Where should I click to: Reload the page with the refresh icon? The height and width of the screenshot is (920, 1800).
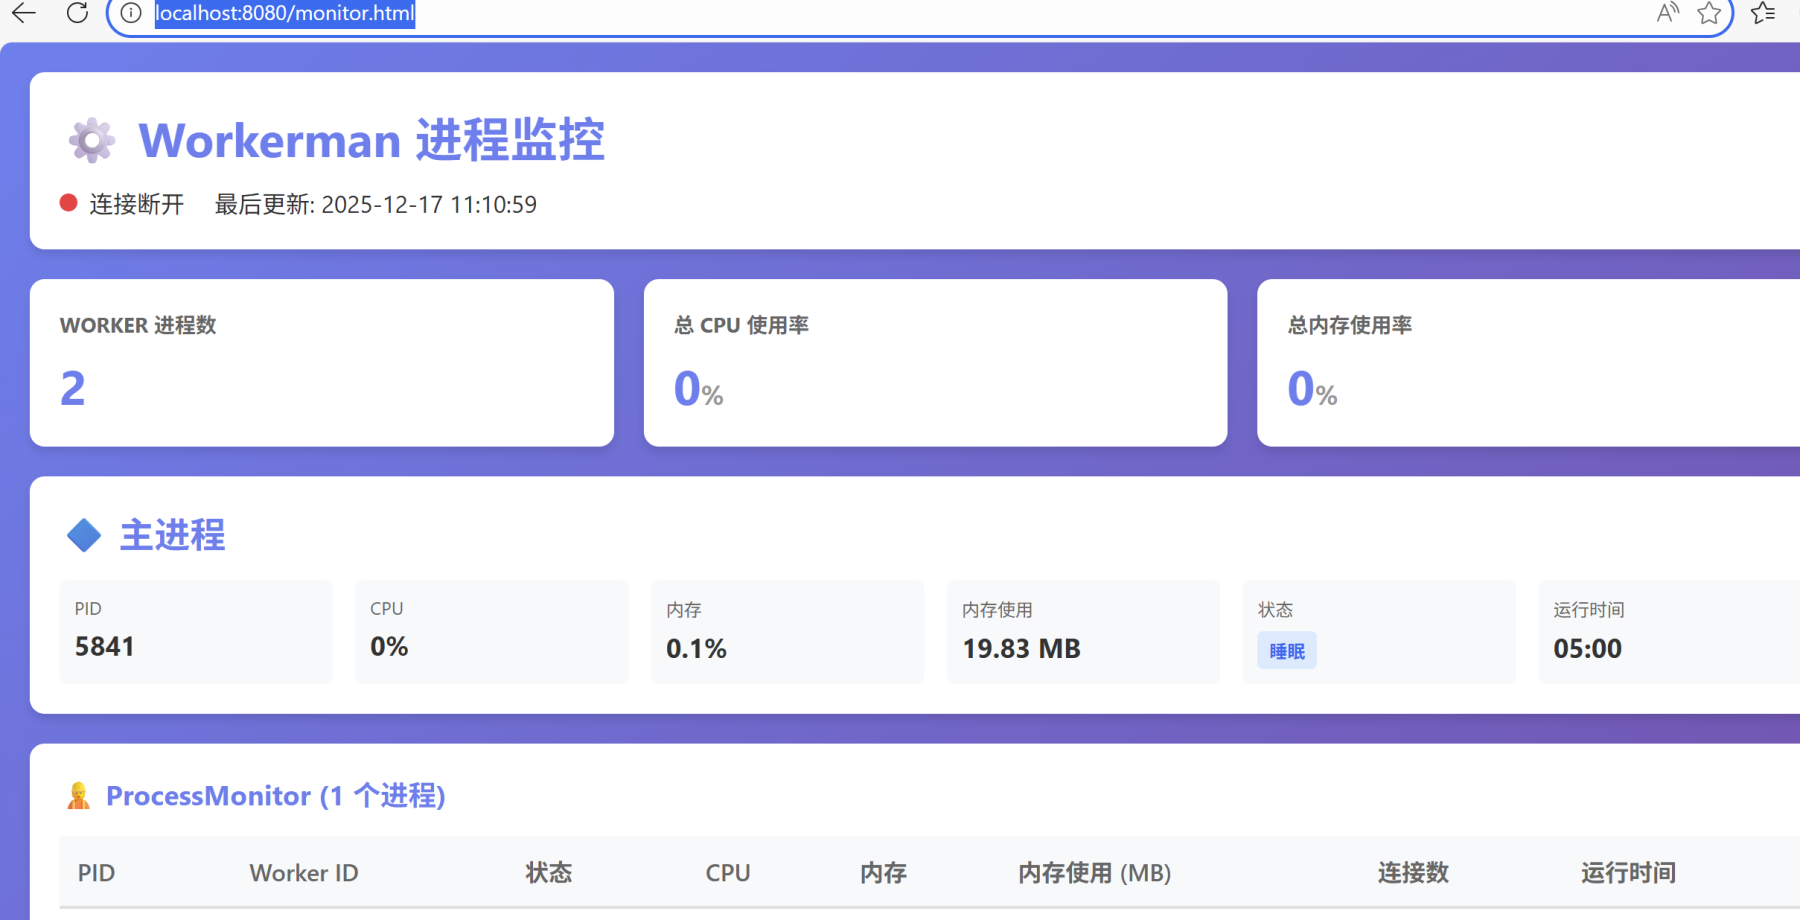coord(77,13)
